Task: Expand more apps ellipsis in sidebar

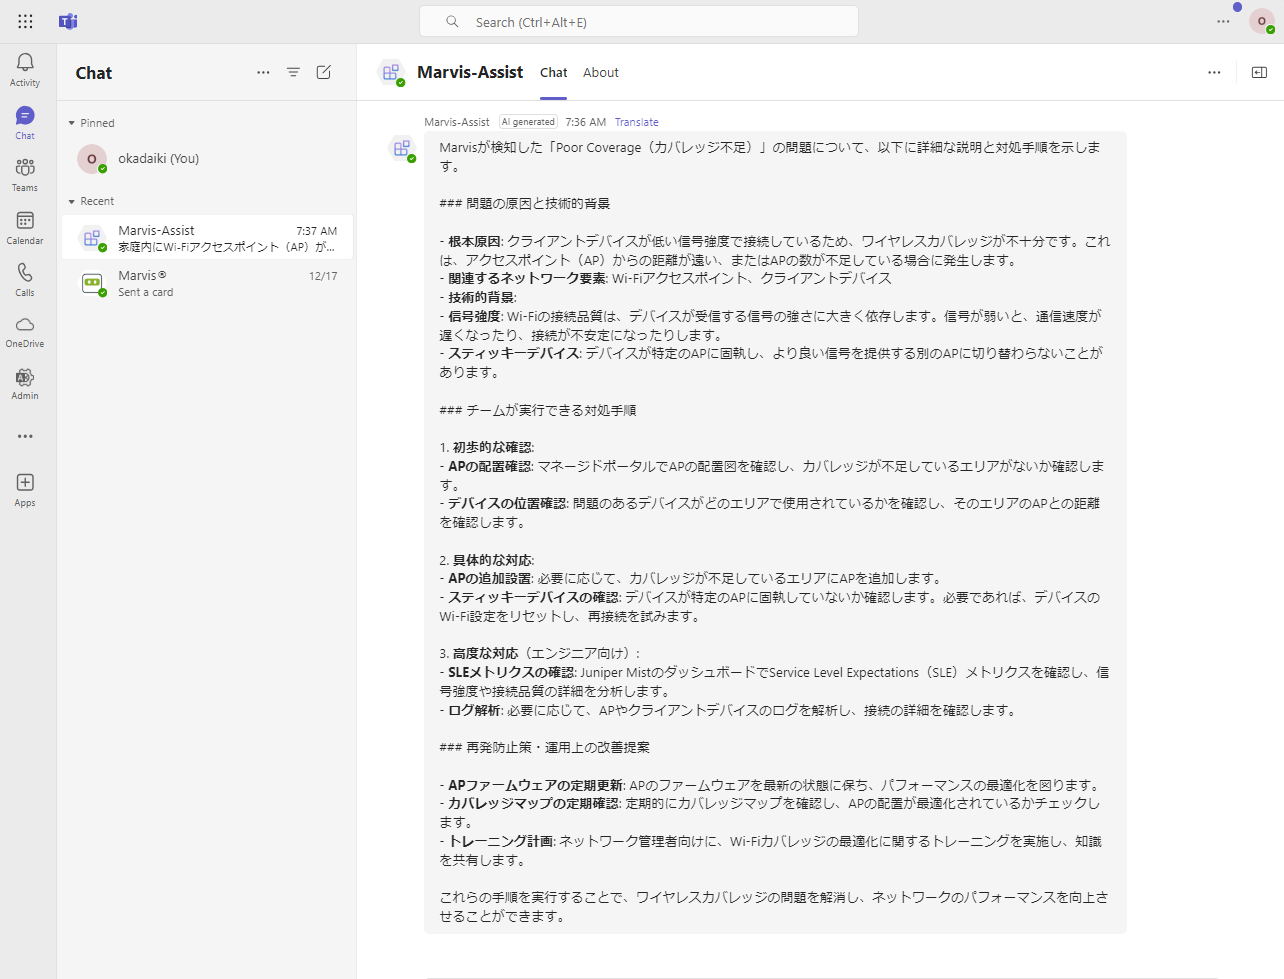Action: click(x=25, y=436)
